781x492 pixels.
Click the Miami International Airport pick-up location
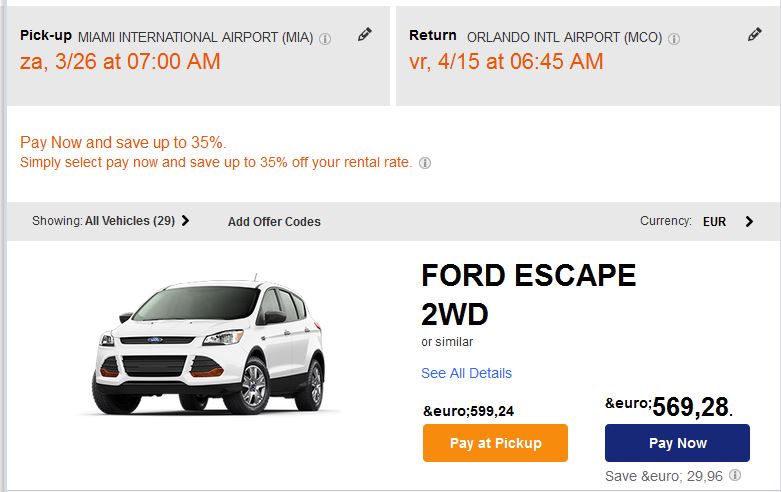pos(195,38)
